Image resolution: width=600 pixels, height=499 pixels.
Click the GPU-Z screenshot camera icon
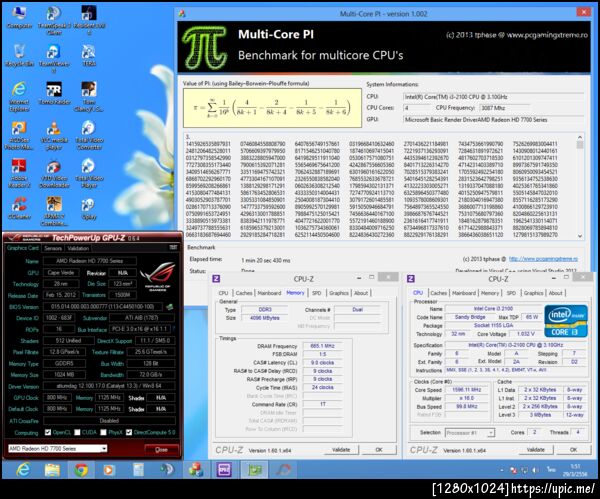pos(173,248)
